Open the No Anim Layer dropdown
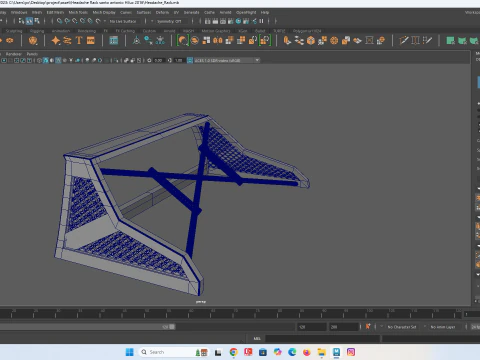This screenshot has width=480, height=360. point(443,327)
